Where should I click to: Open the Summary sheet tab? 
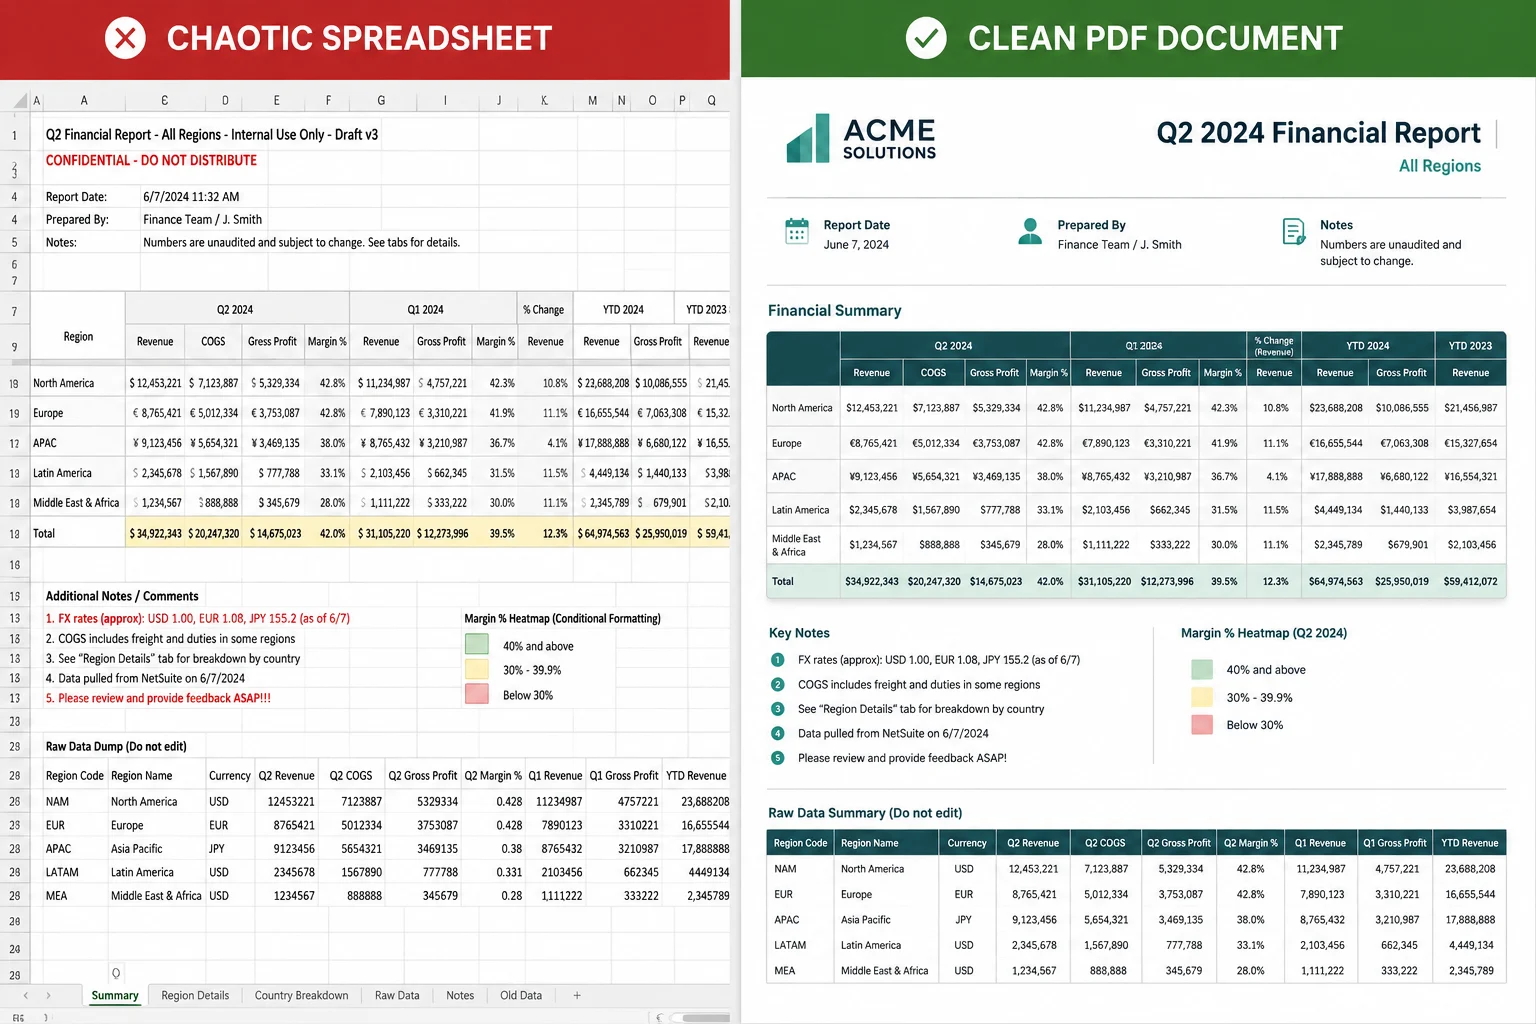point(115,996)
